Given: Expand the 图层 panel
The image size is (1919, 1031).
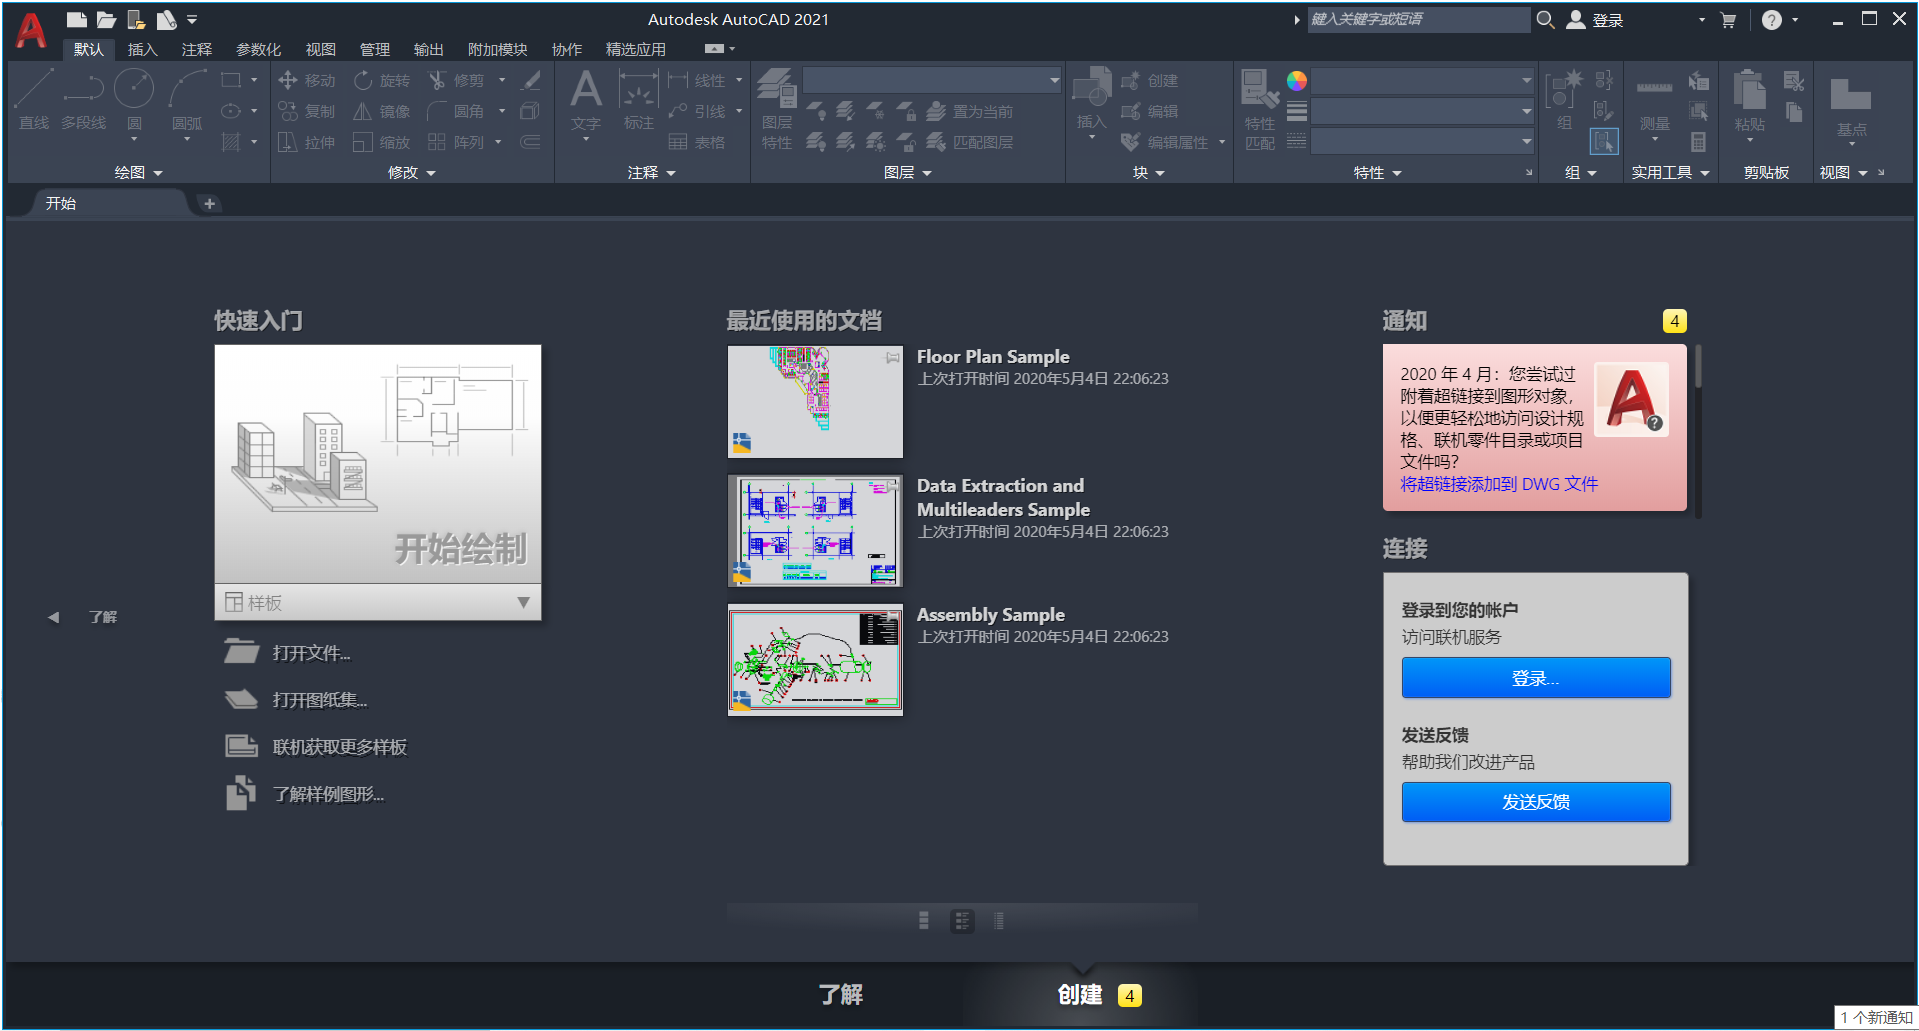Looking at the screenshot, I should tap(908, 173).
